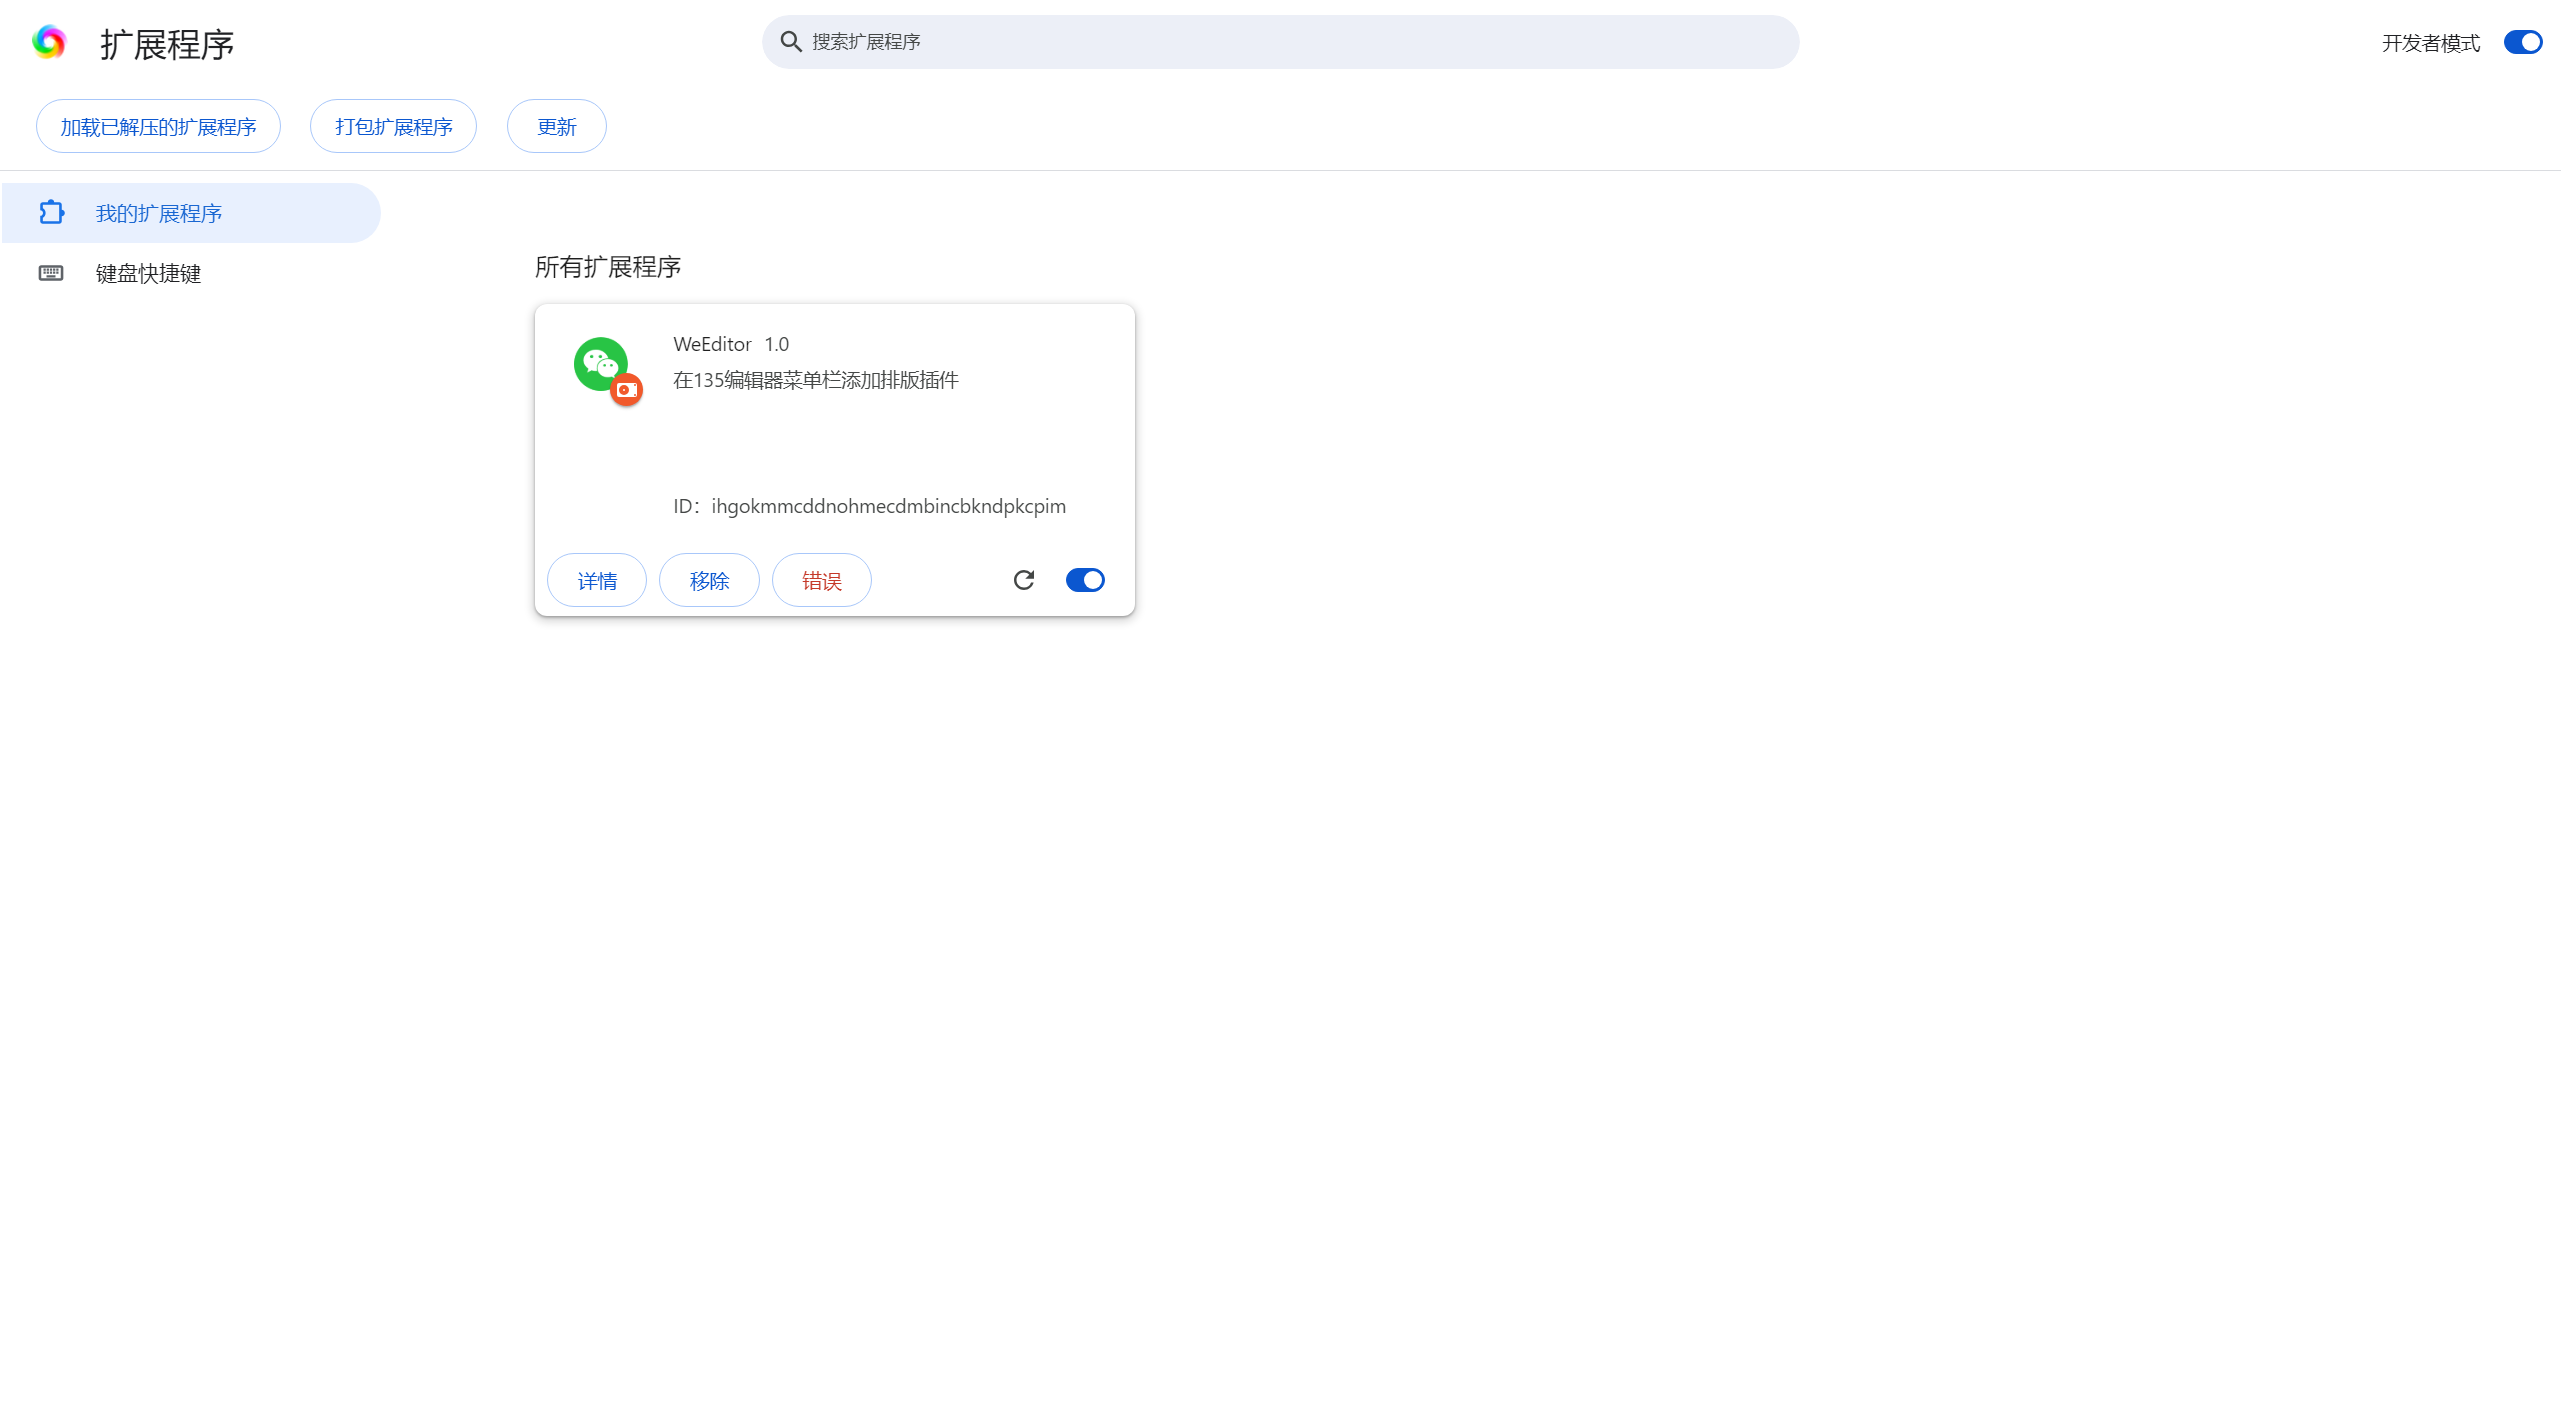This screenshot has height=1424, width=2561.
Task: Open 键盘快捷键 sidebar page
Action: (x=148, y=273)
